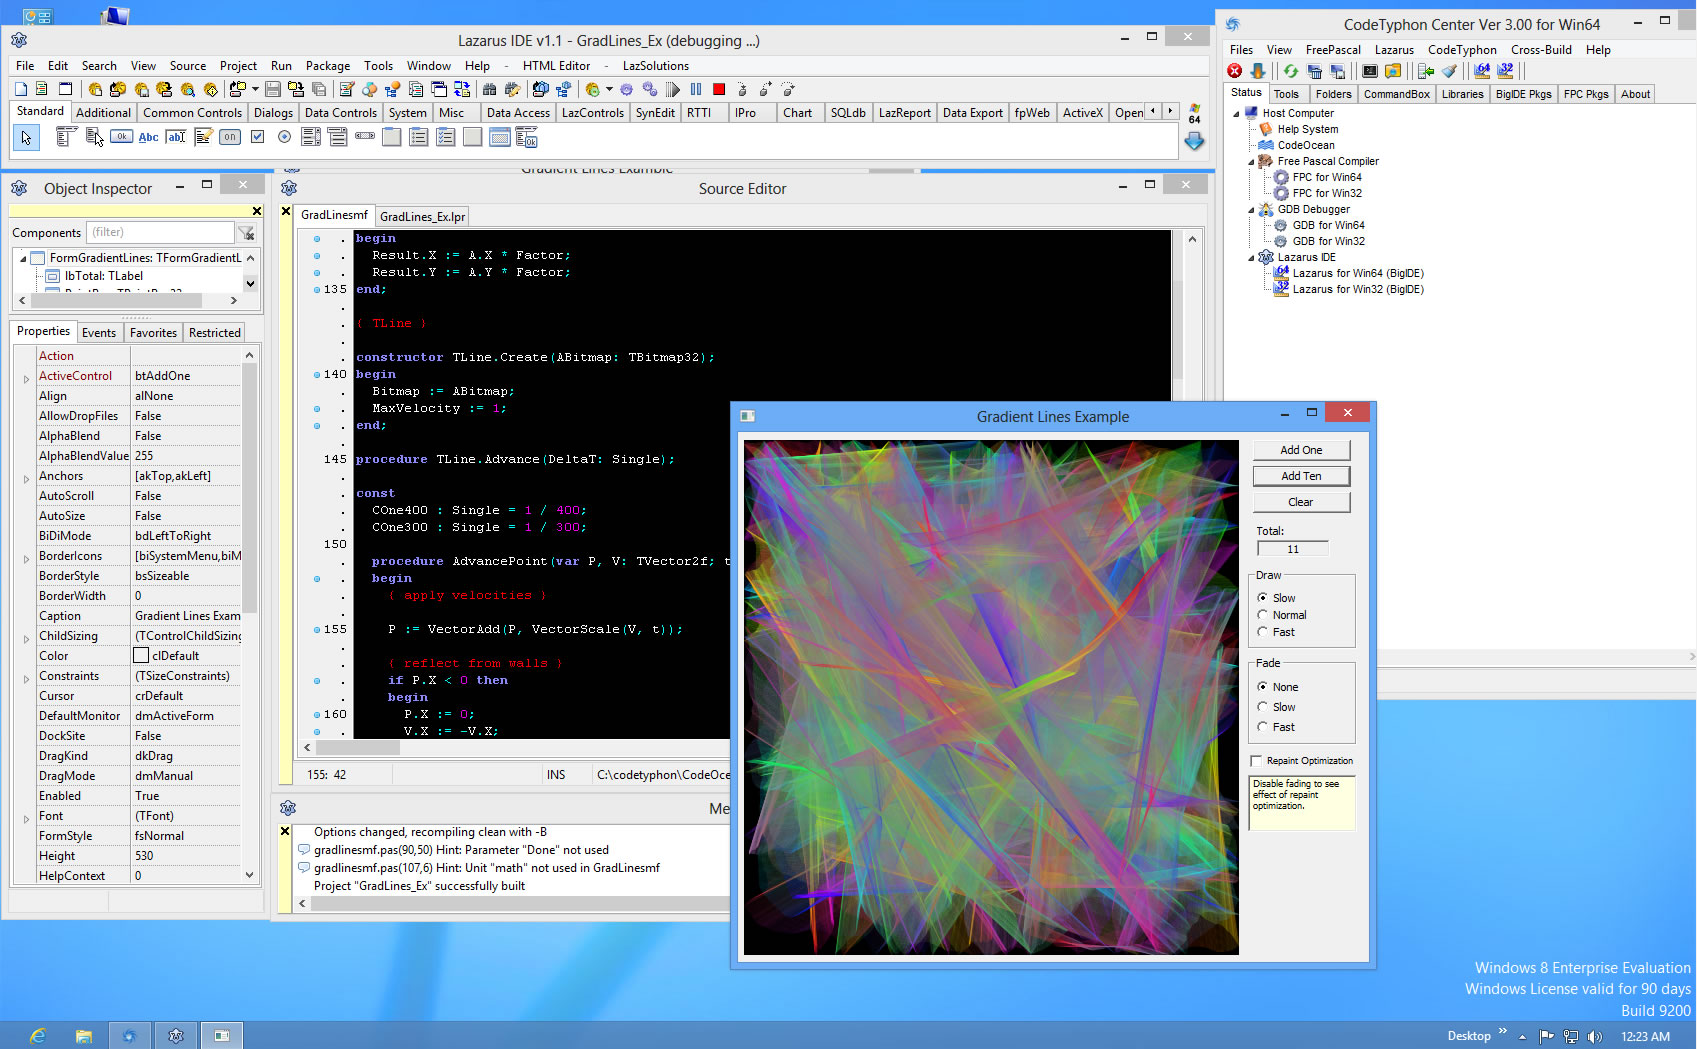Click the 64-bit Lazarus icon in CodeTyphon toolbar
1697x1049 pixels.
coord(1482,71)
